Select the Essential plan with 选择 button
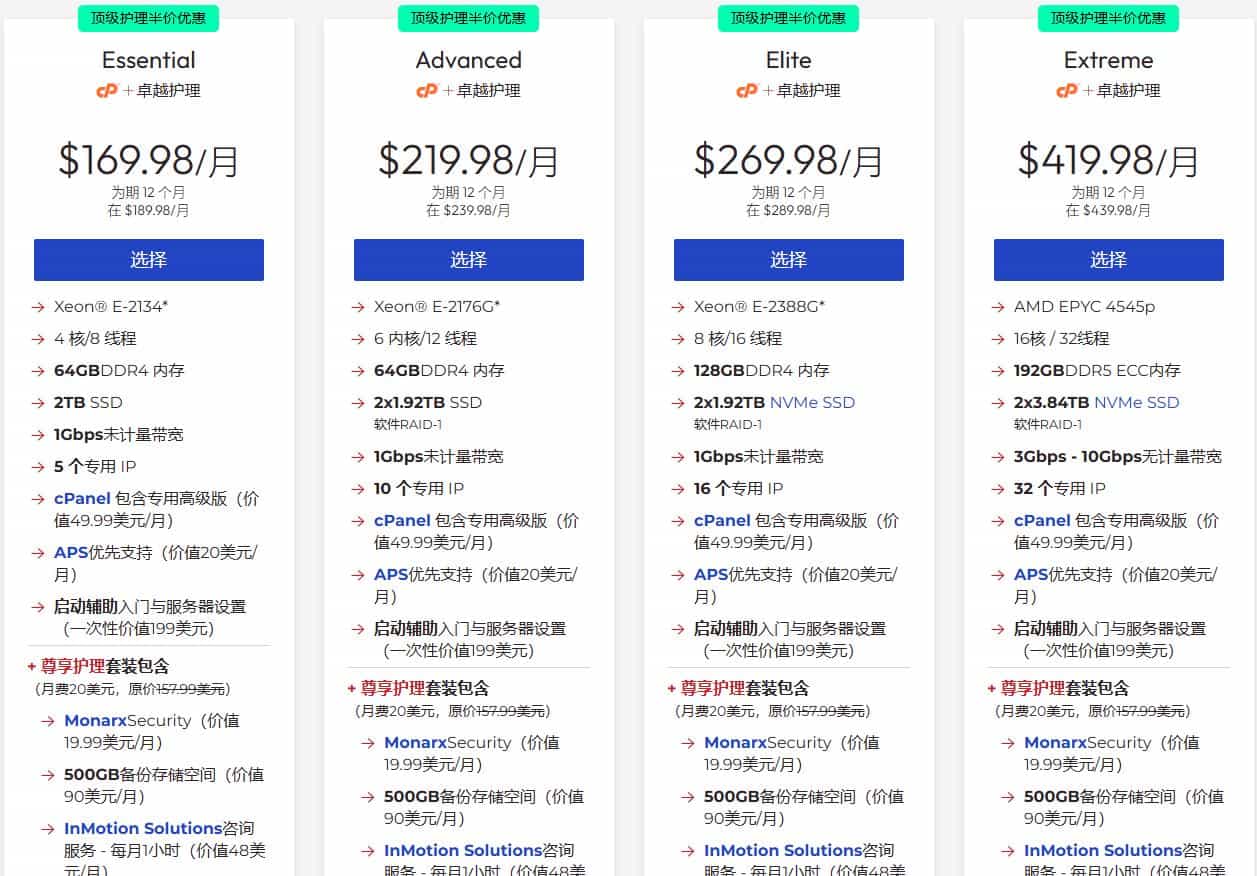This screenshot has width=1257, height=876. click(149, 260)
